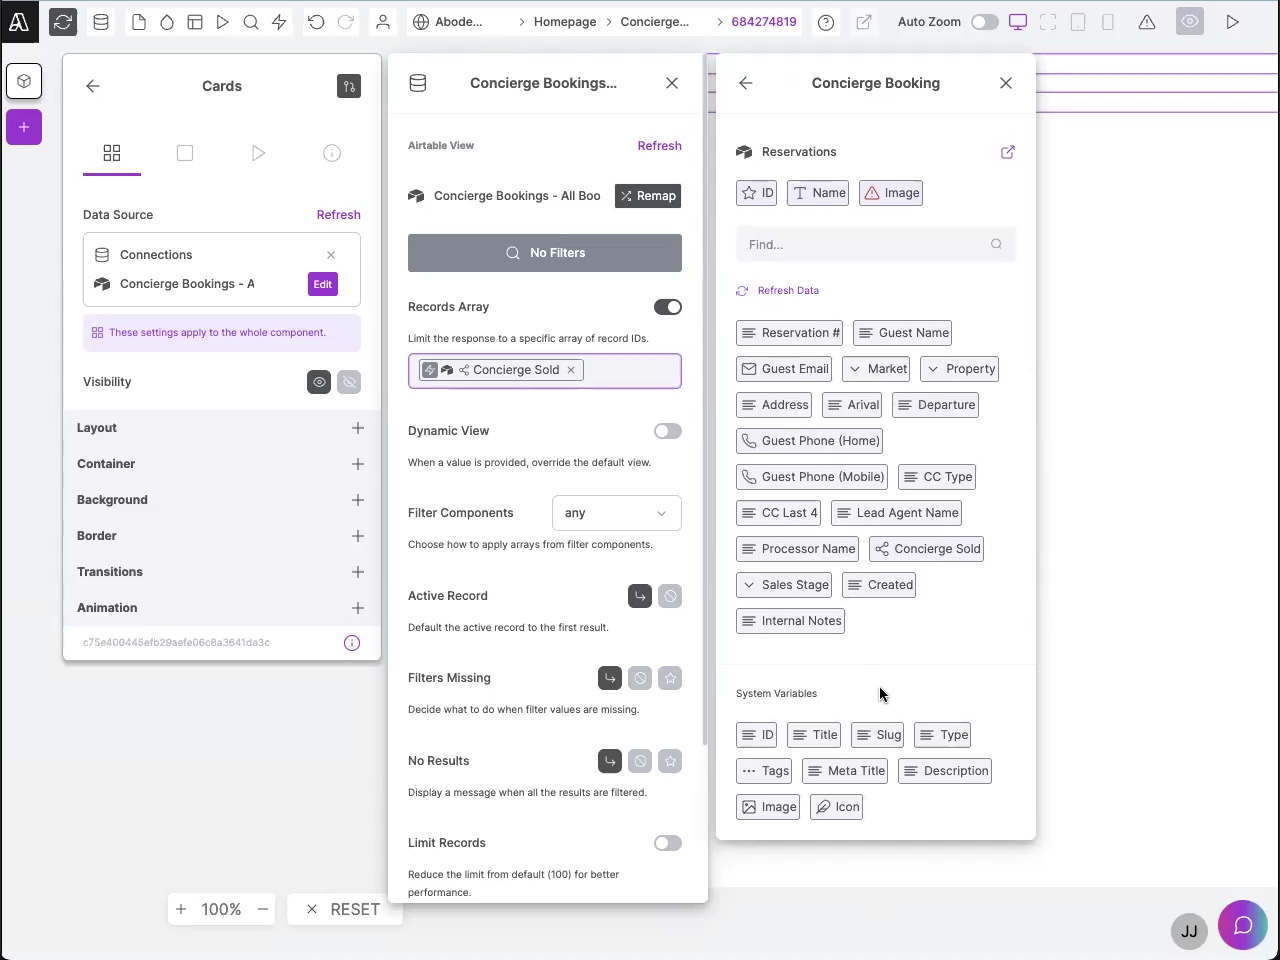Click the 684274819 breadcrumb ID
The height and width of the screenshot is (960, 1280).
[x=764, y=22]
